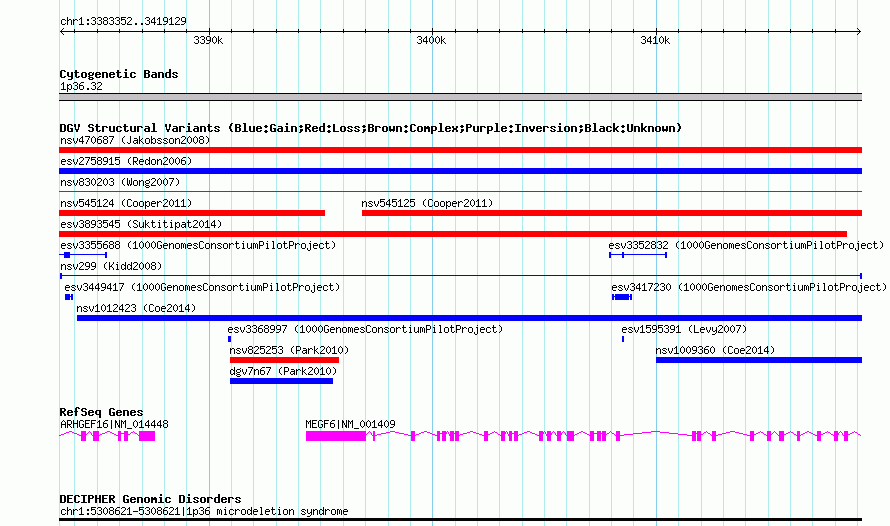Click the esv3368997 label text

[365, 329]
